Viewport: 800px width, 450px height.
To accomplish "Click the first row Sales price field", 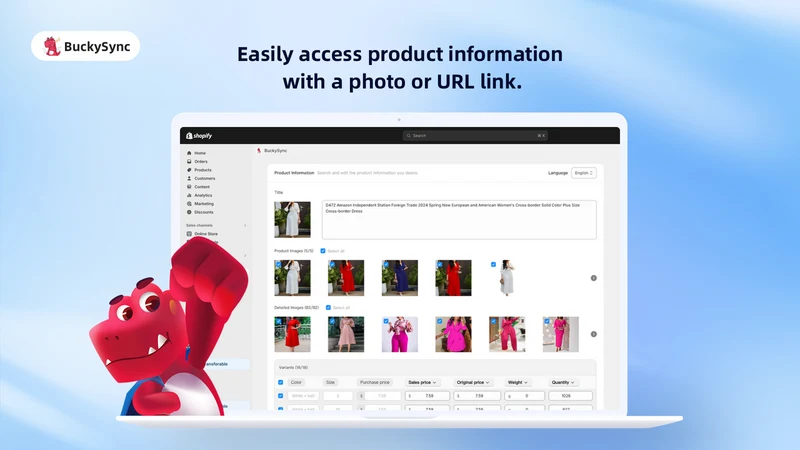I will pos(428,396).
